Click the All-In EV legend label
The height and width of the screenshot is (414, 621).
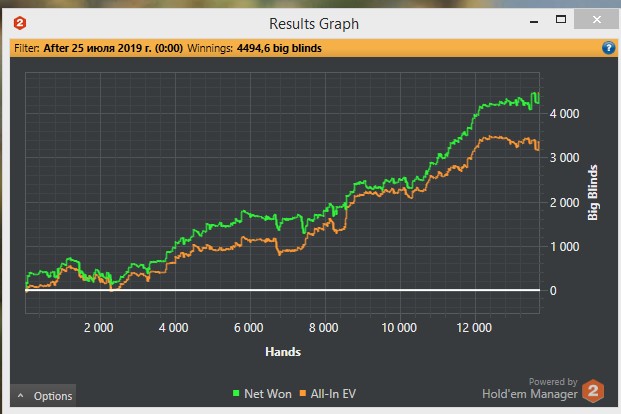coord(333,394)
